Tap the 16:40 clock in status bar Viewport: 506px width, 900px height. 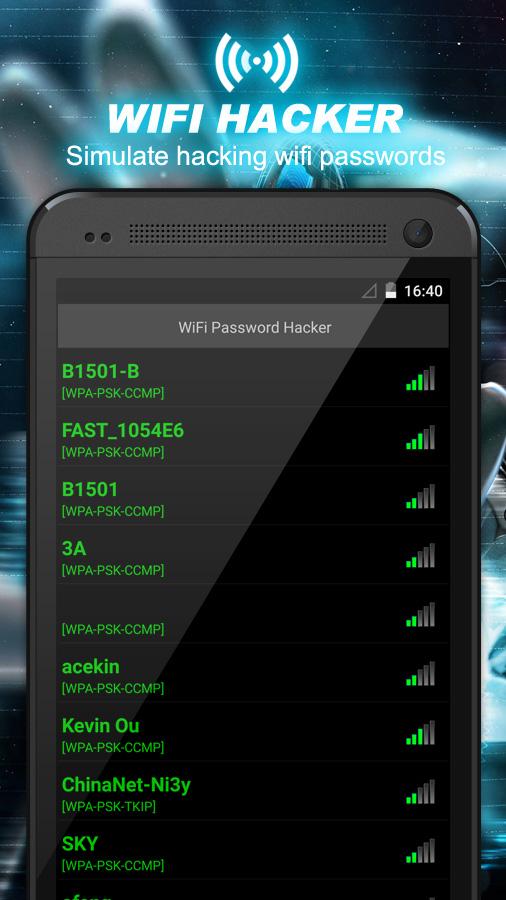423,291
